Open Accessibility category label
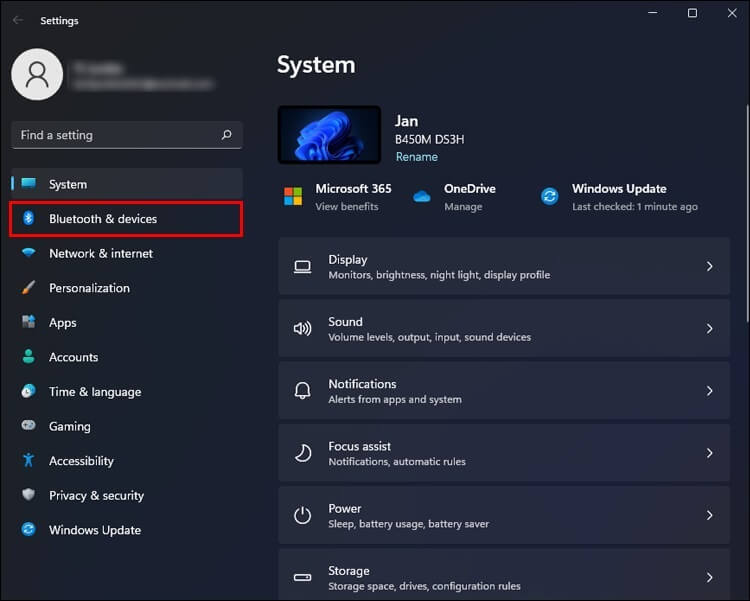 pos(81,461)
